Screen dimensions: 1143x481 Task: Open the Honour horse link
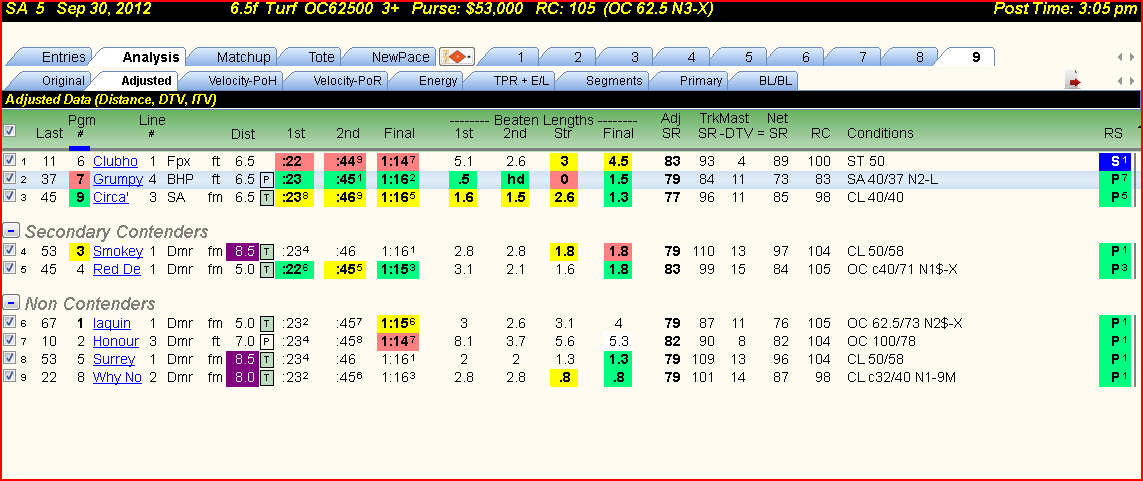pos(116,341)
